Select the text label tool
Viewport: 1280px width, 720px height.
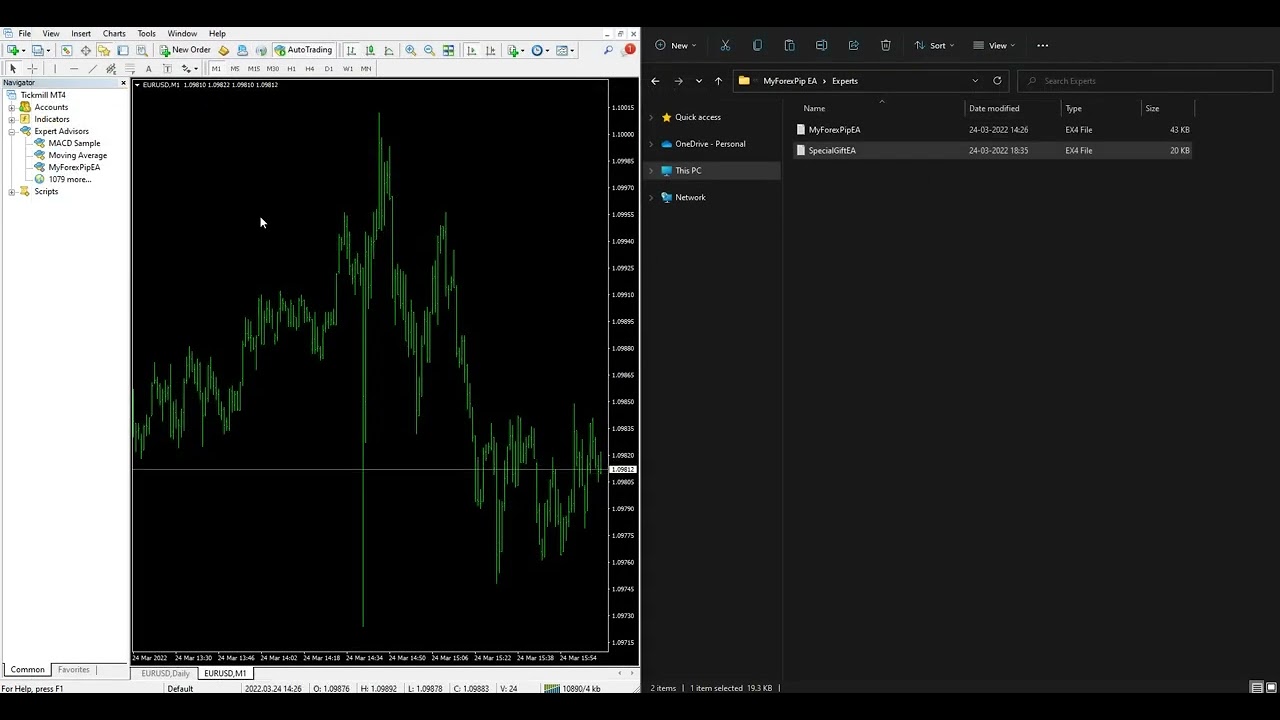[167, 69]
